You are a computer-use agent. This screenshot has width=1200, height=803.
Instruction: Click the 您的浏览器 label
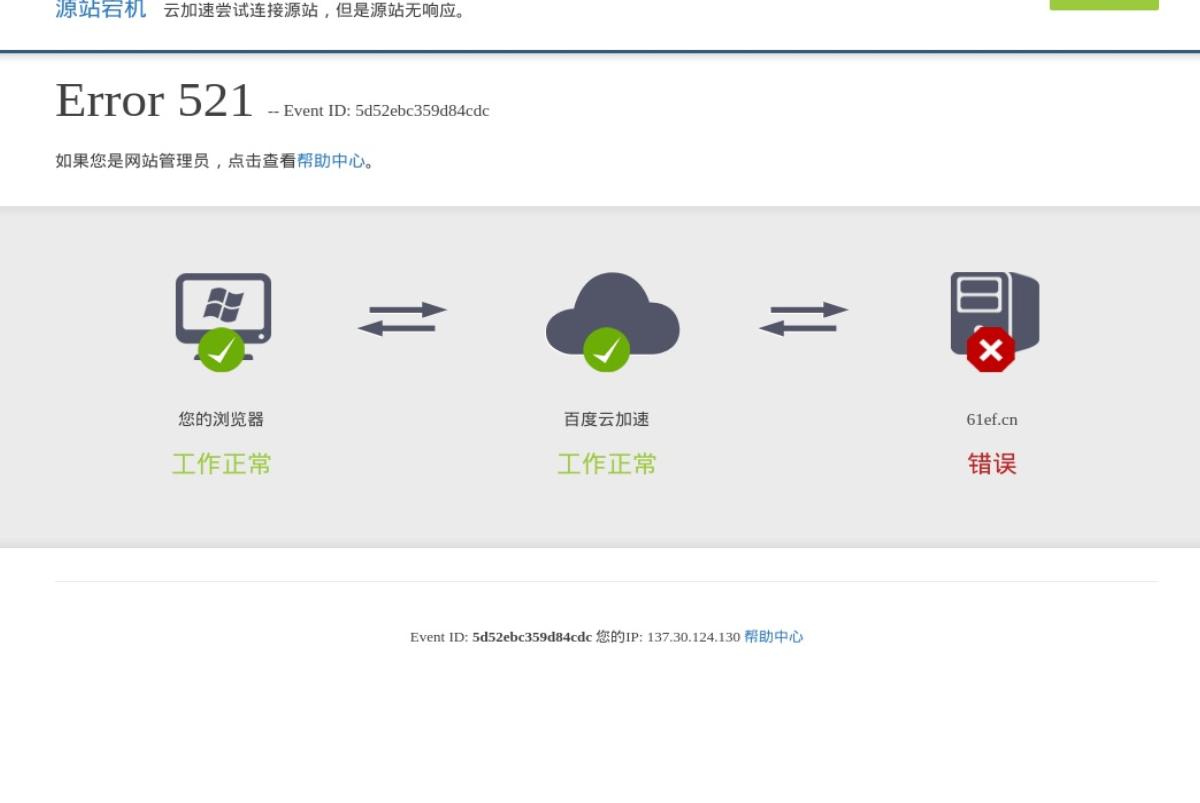(221, 420)
